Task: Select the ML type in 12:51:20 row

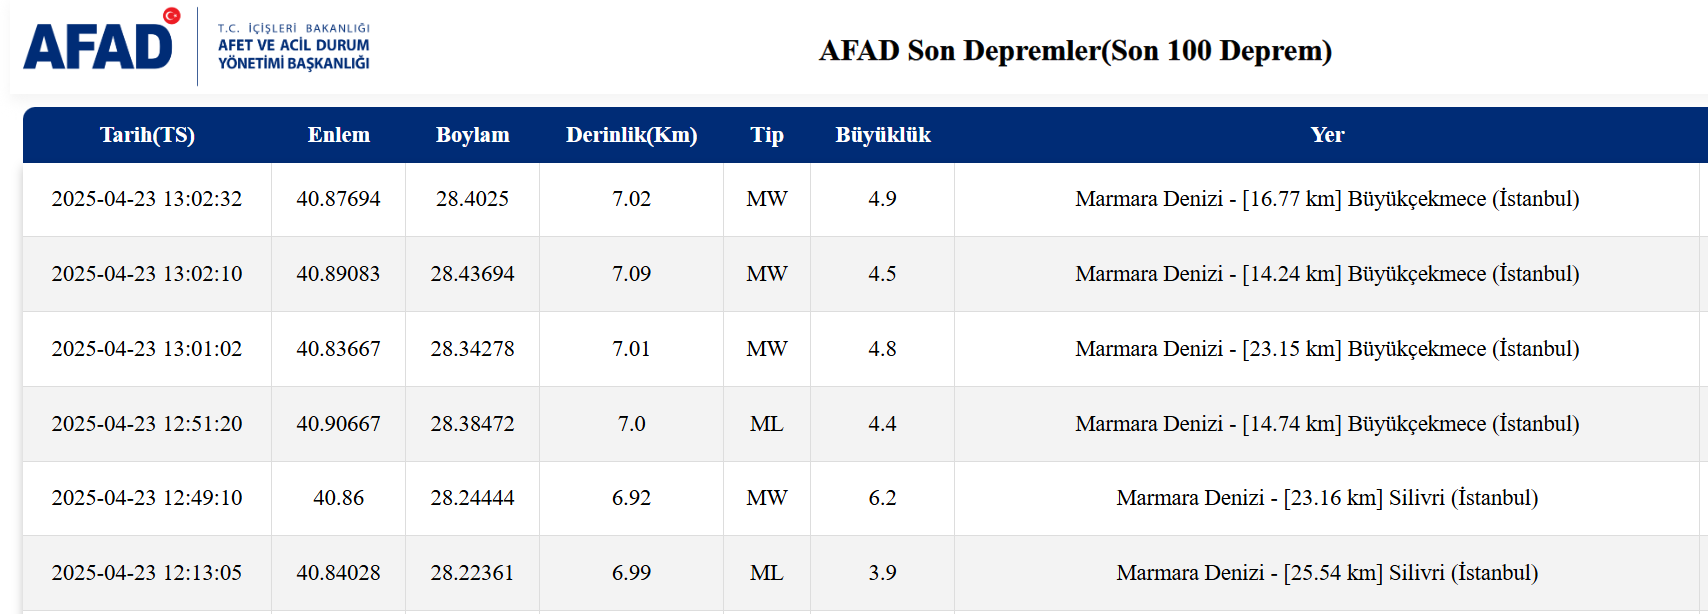Action: pyautogui.click(x=767, y=424)
